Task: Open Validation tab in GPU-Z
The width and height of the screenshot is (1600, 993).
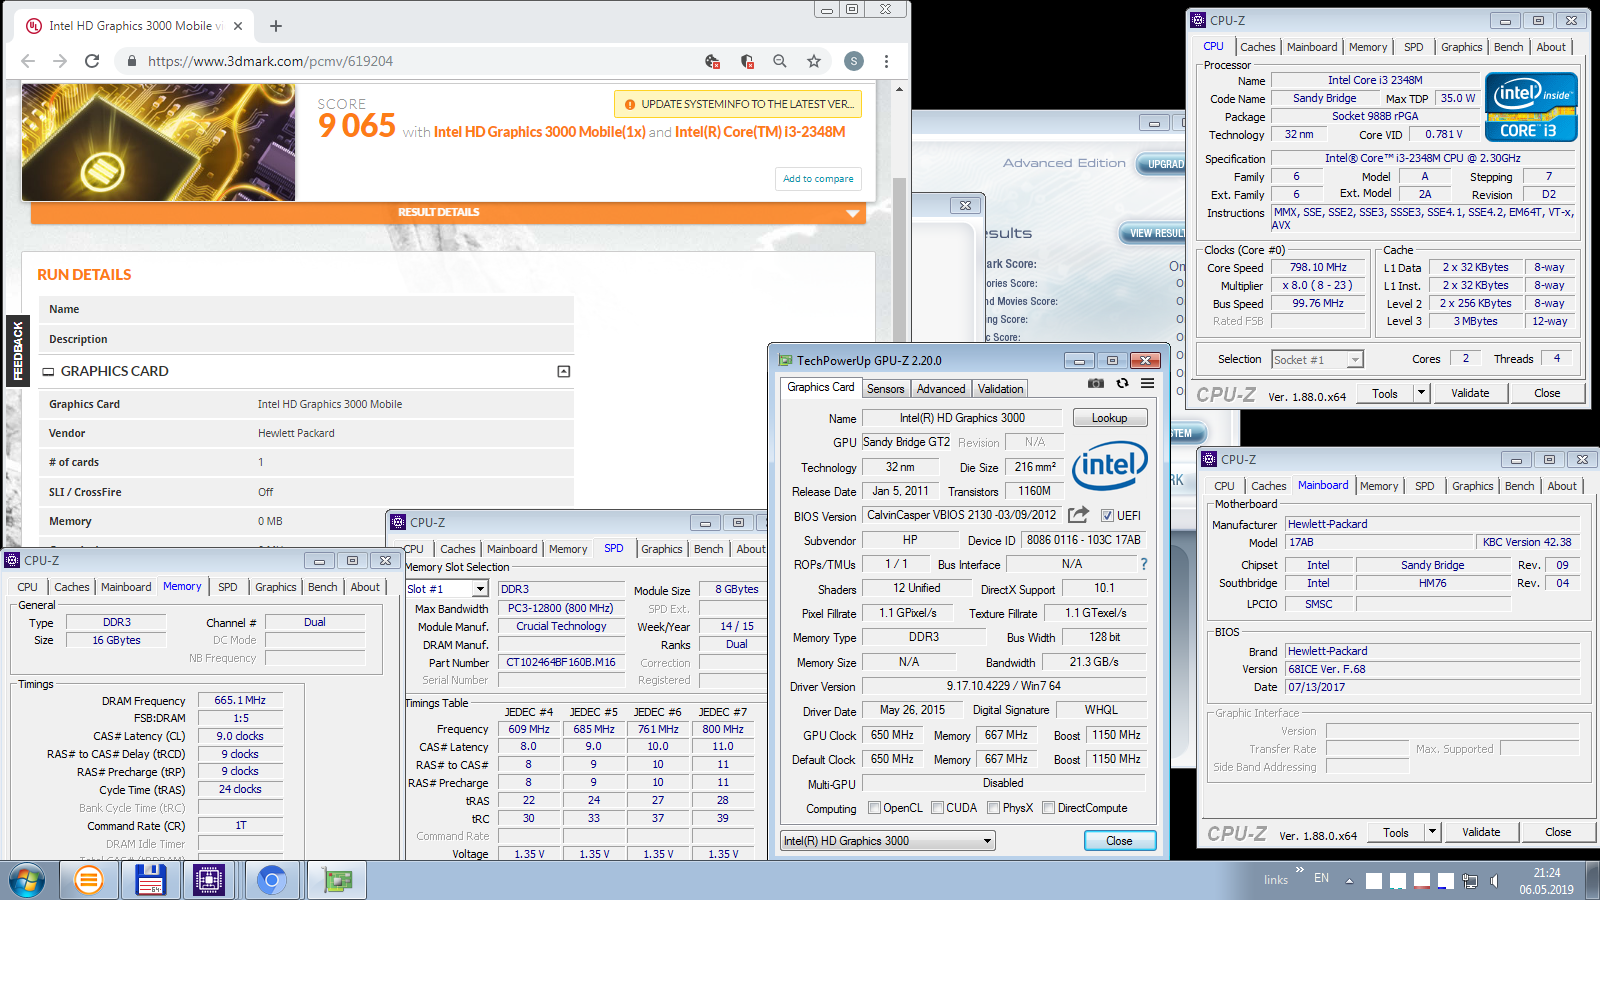Action: click(x=1000, y=389)
